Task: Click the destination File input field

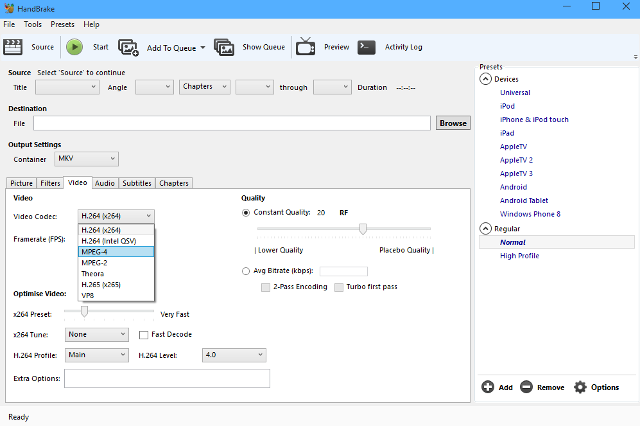Action: 232,123
